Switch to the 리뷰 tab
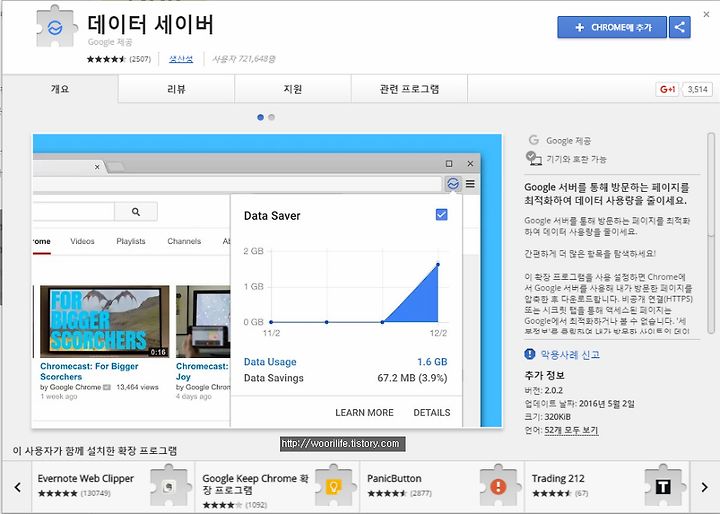This screenshot has width=720, height=514. 176,89
